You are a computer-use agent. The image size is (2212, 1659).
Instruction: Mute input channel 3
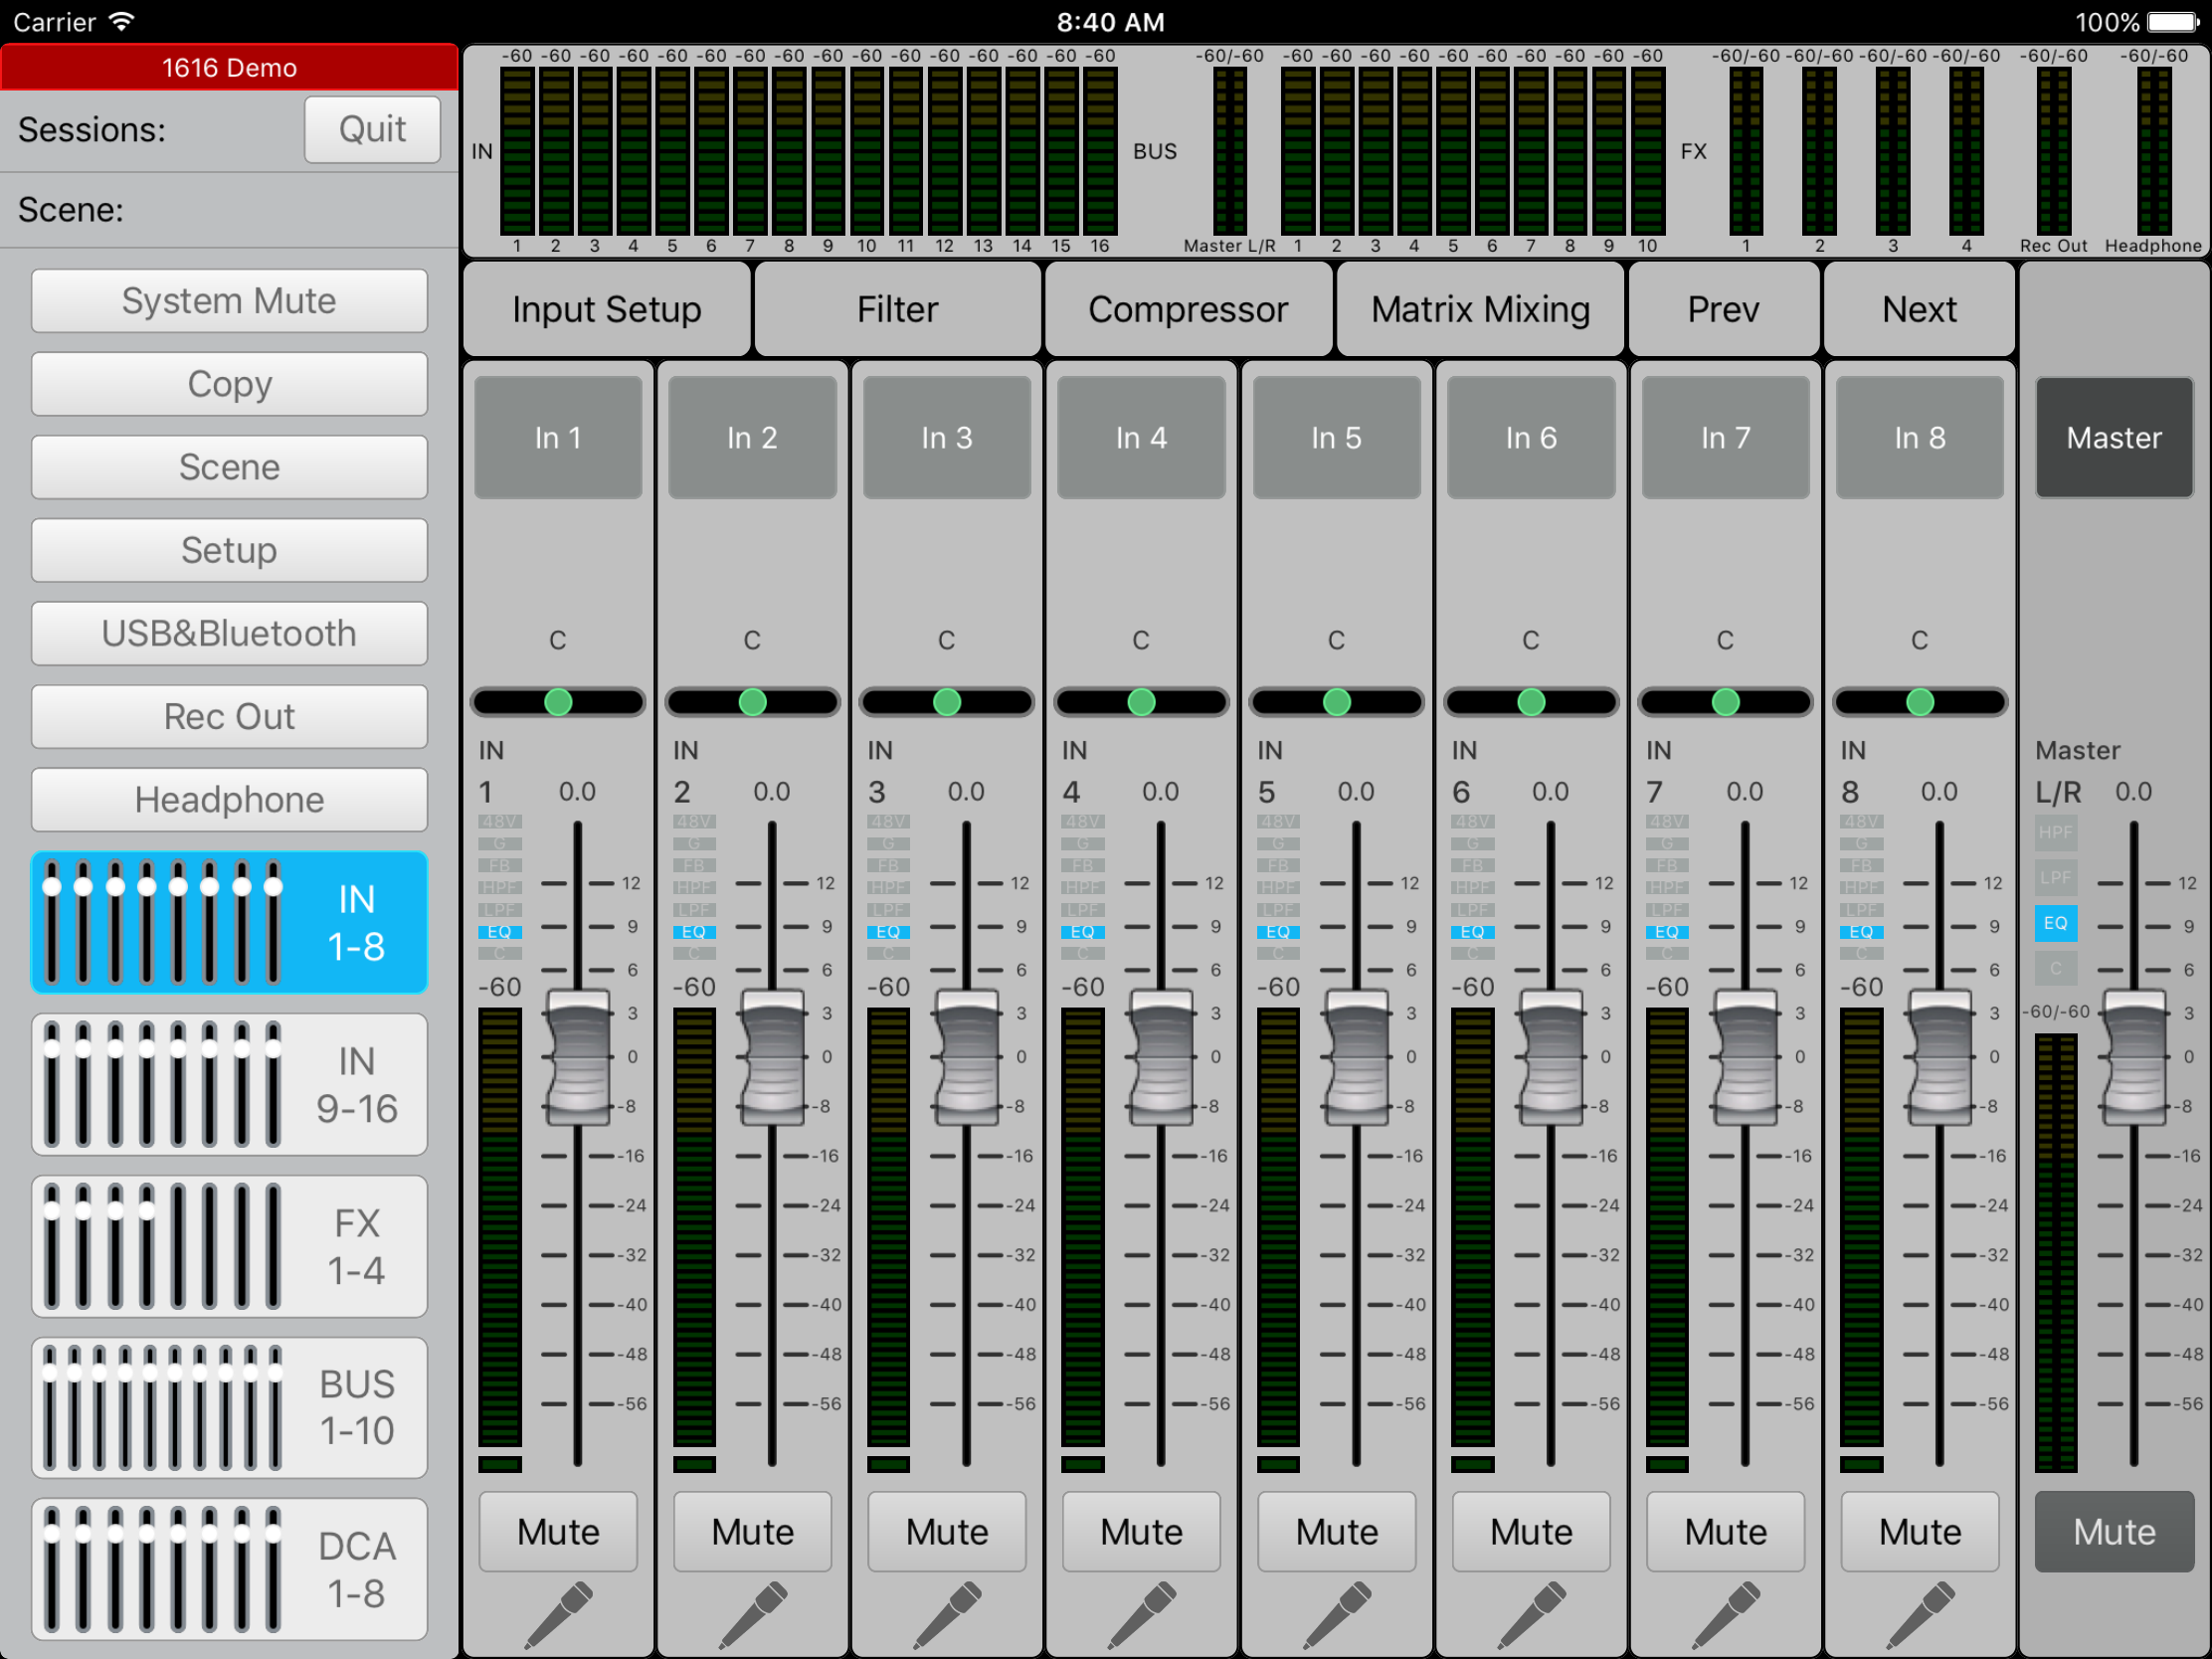pyautogui.click(x=946, y=1531)
